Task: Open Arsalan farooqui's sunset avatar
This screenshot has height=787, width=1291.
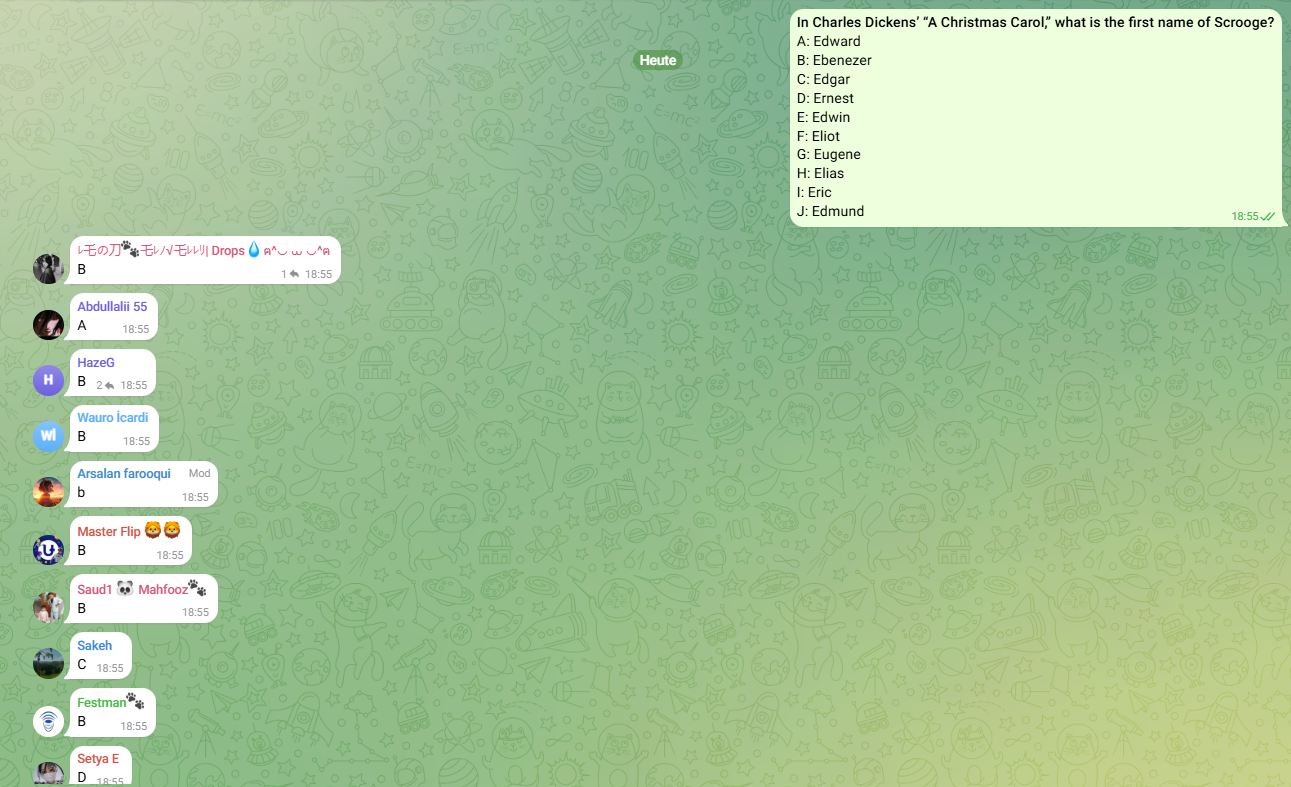Action: (x=48, y=492)
